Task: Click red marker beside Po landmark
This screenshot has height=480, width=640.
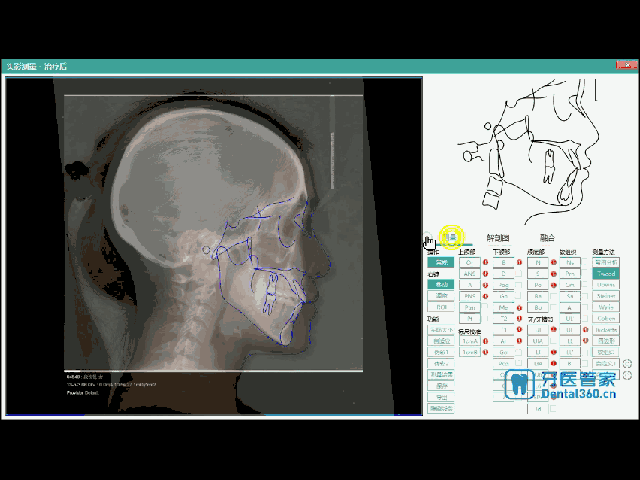Action: pyautogui.click(x=554, y=285)
